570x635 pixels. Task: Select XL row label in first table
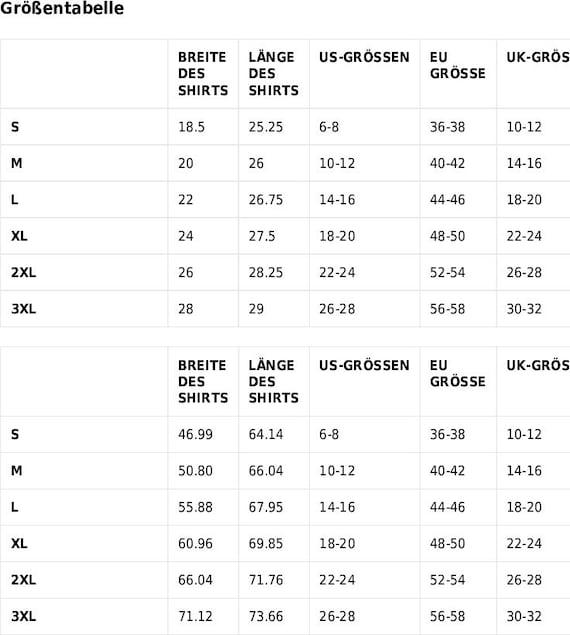(19, 236)
